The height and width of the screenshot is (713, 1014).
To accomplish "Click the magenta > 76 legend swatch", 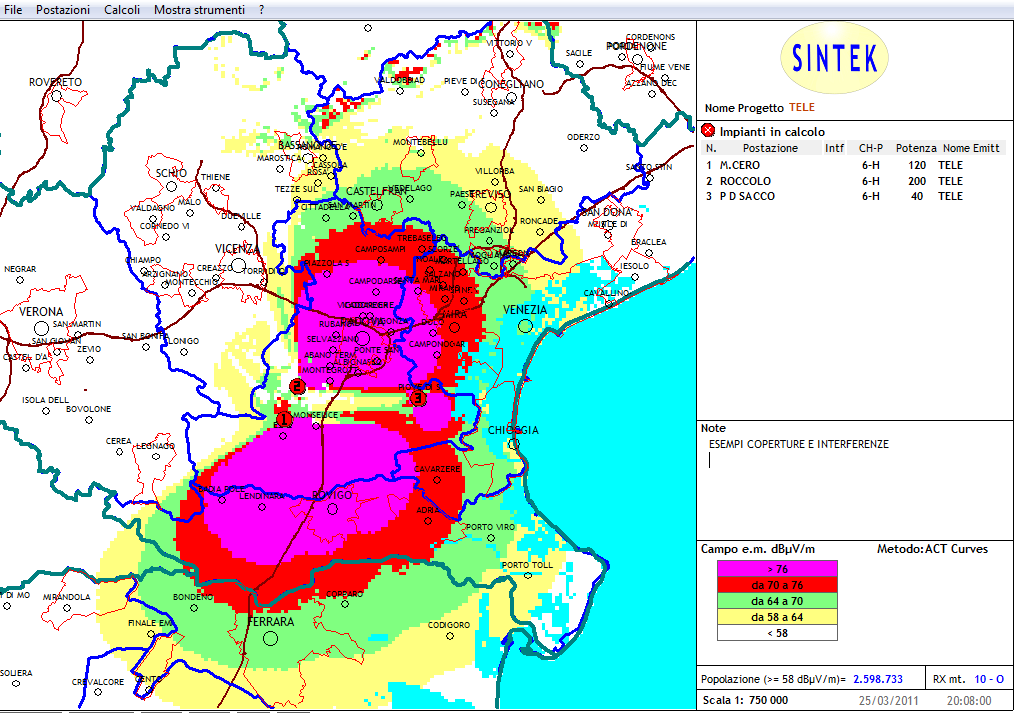I will pyautogui.click(x=777, y=569).
